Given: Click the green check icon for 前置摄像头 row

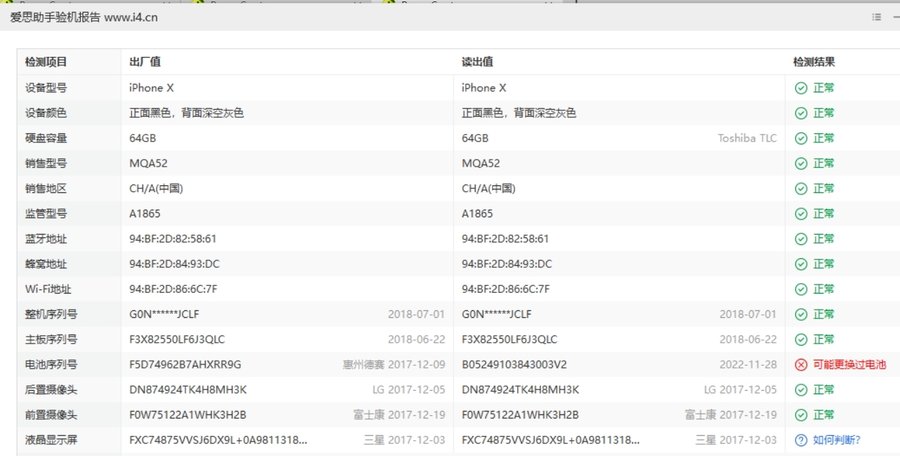Looking at the screenshot, I should [801, 414].
